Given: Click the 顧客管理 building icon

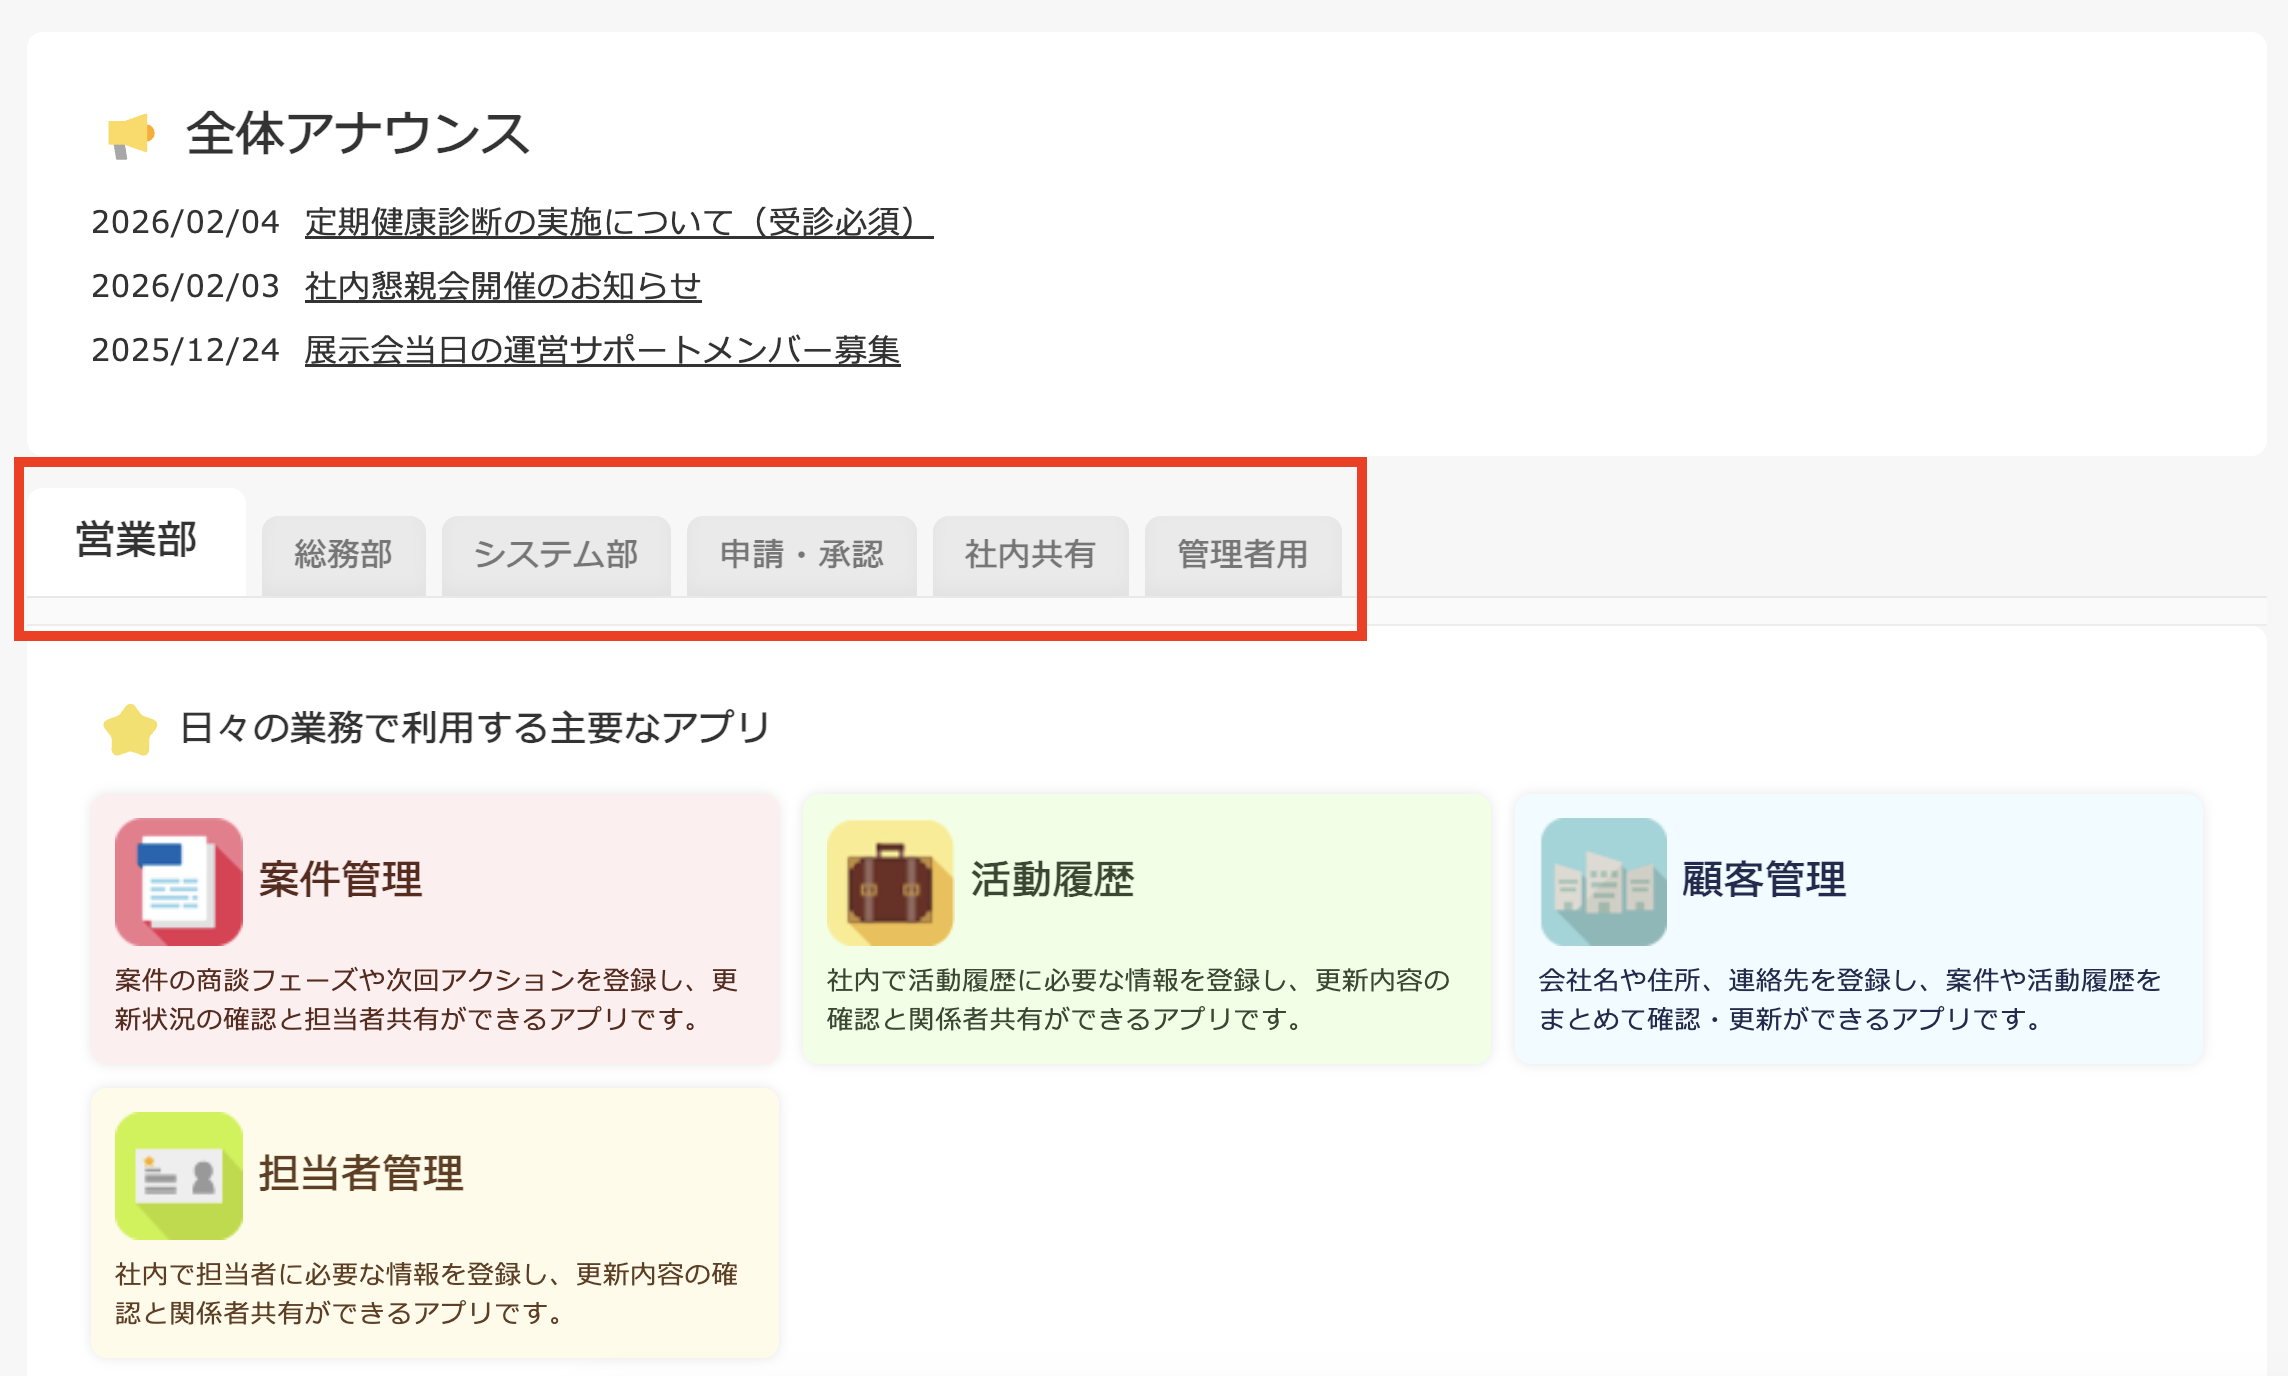Looking at the screenshot, I should tap(1603, 880).
